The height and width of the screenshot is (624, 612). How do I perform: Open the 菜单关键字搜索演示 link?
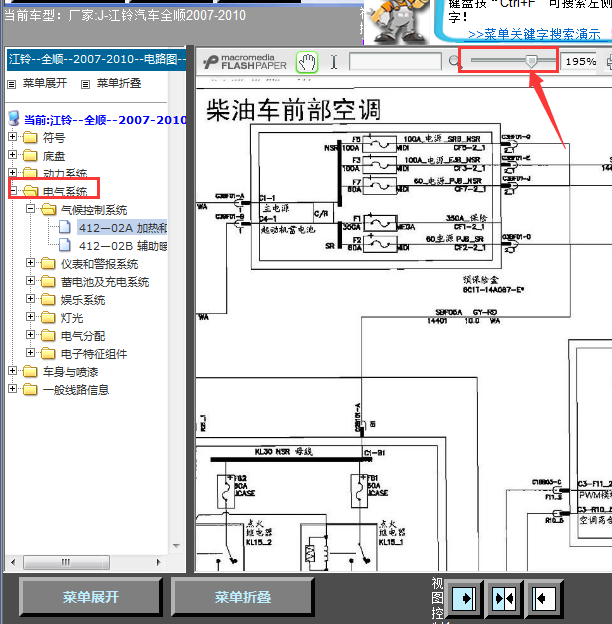pos(534,35)
